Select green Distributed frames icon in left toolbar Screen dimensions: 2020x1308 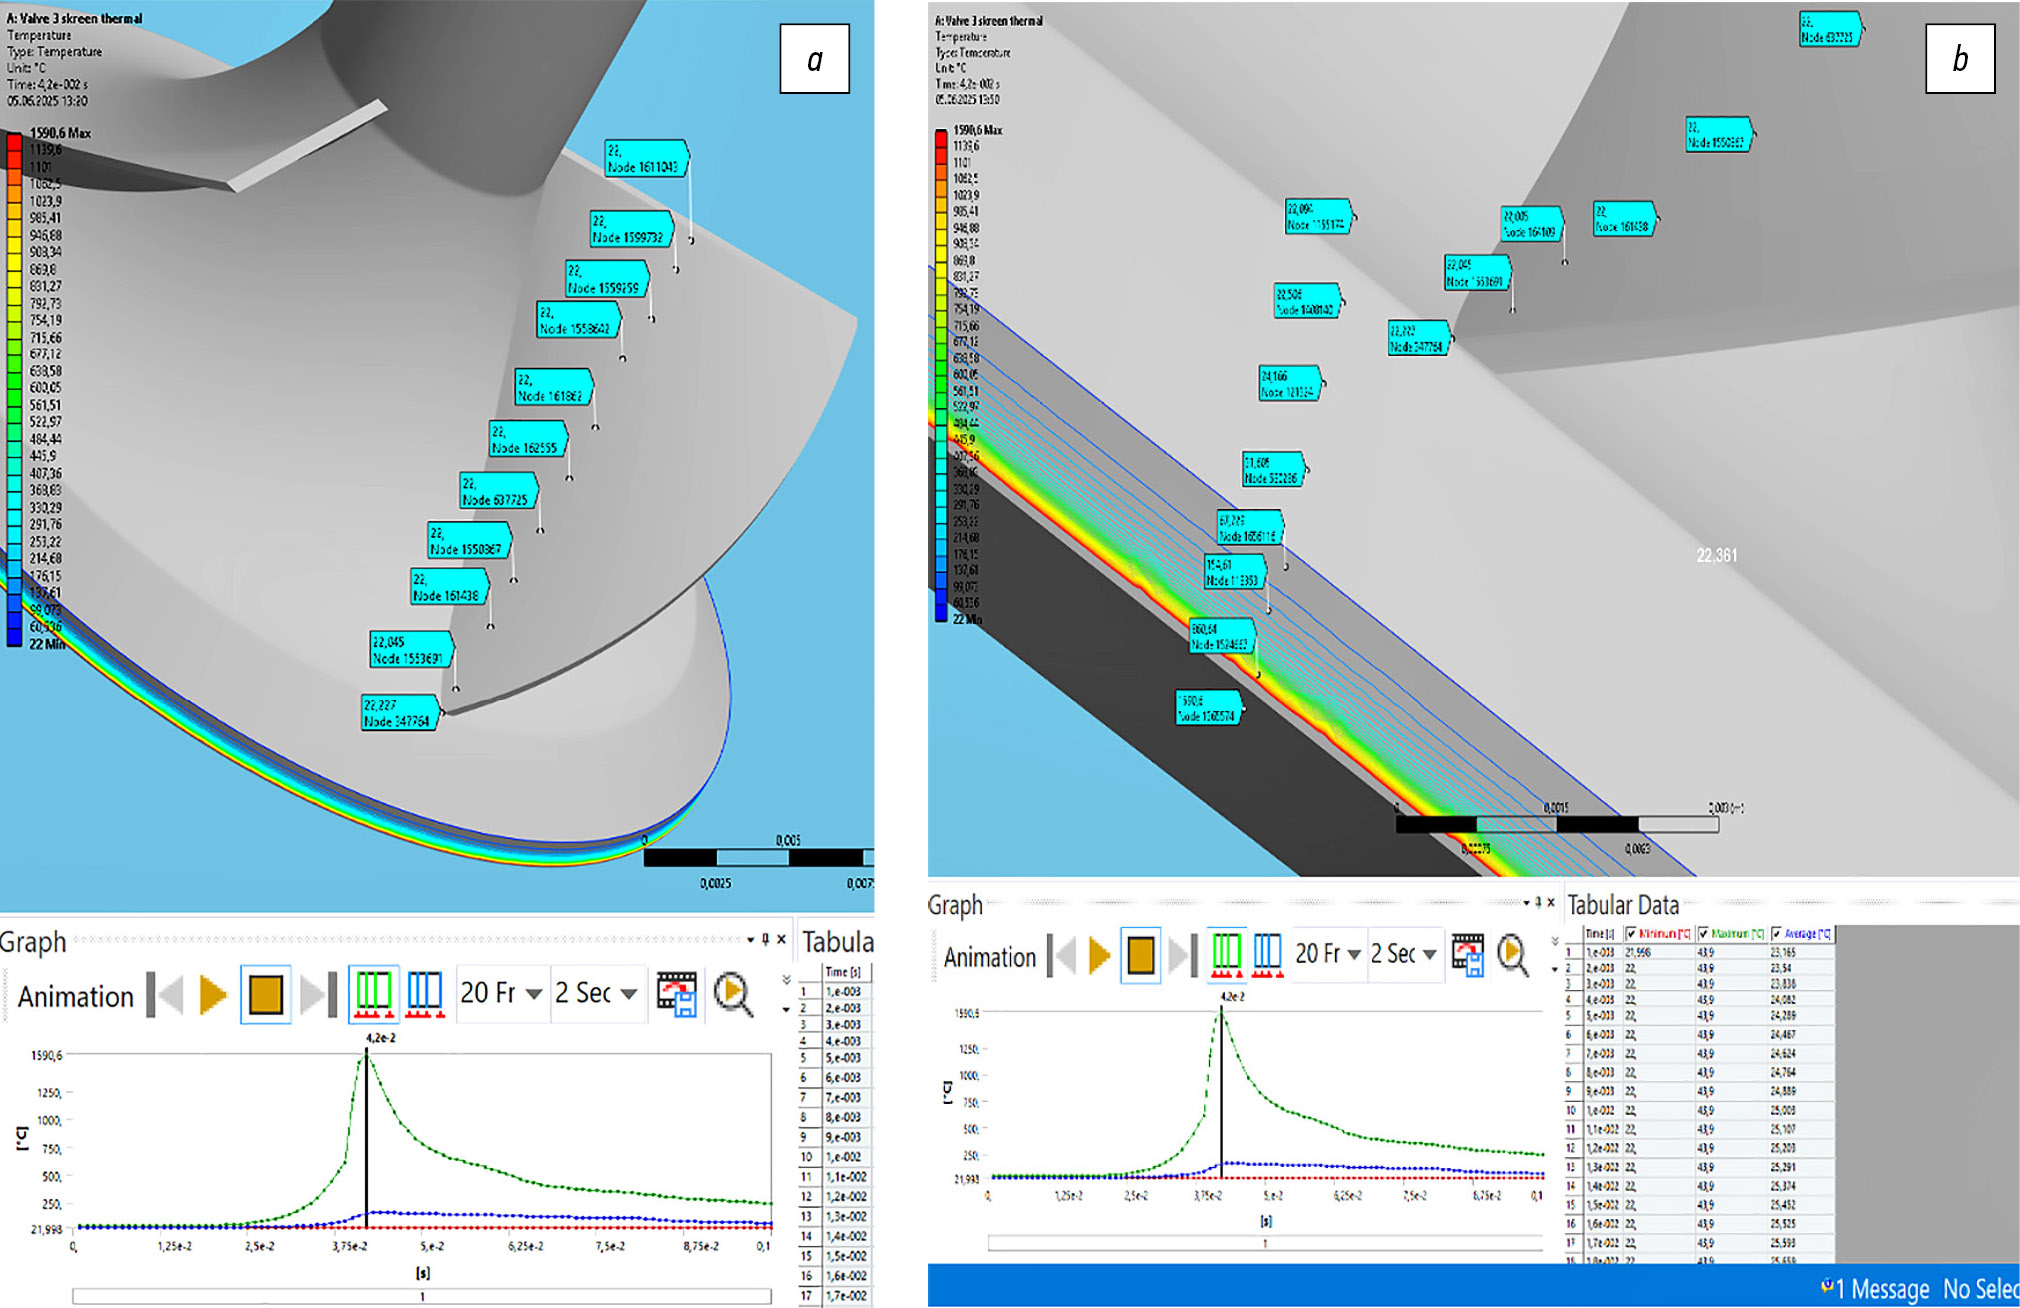click(373, 995)
